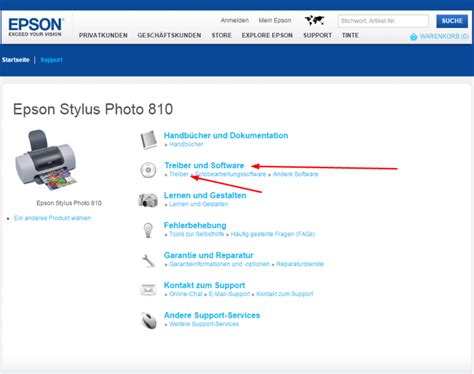
Task: Open the EXPLORE EPSON menu
Action: coord(267,35)
